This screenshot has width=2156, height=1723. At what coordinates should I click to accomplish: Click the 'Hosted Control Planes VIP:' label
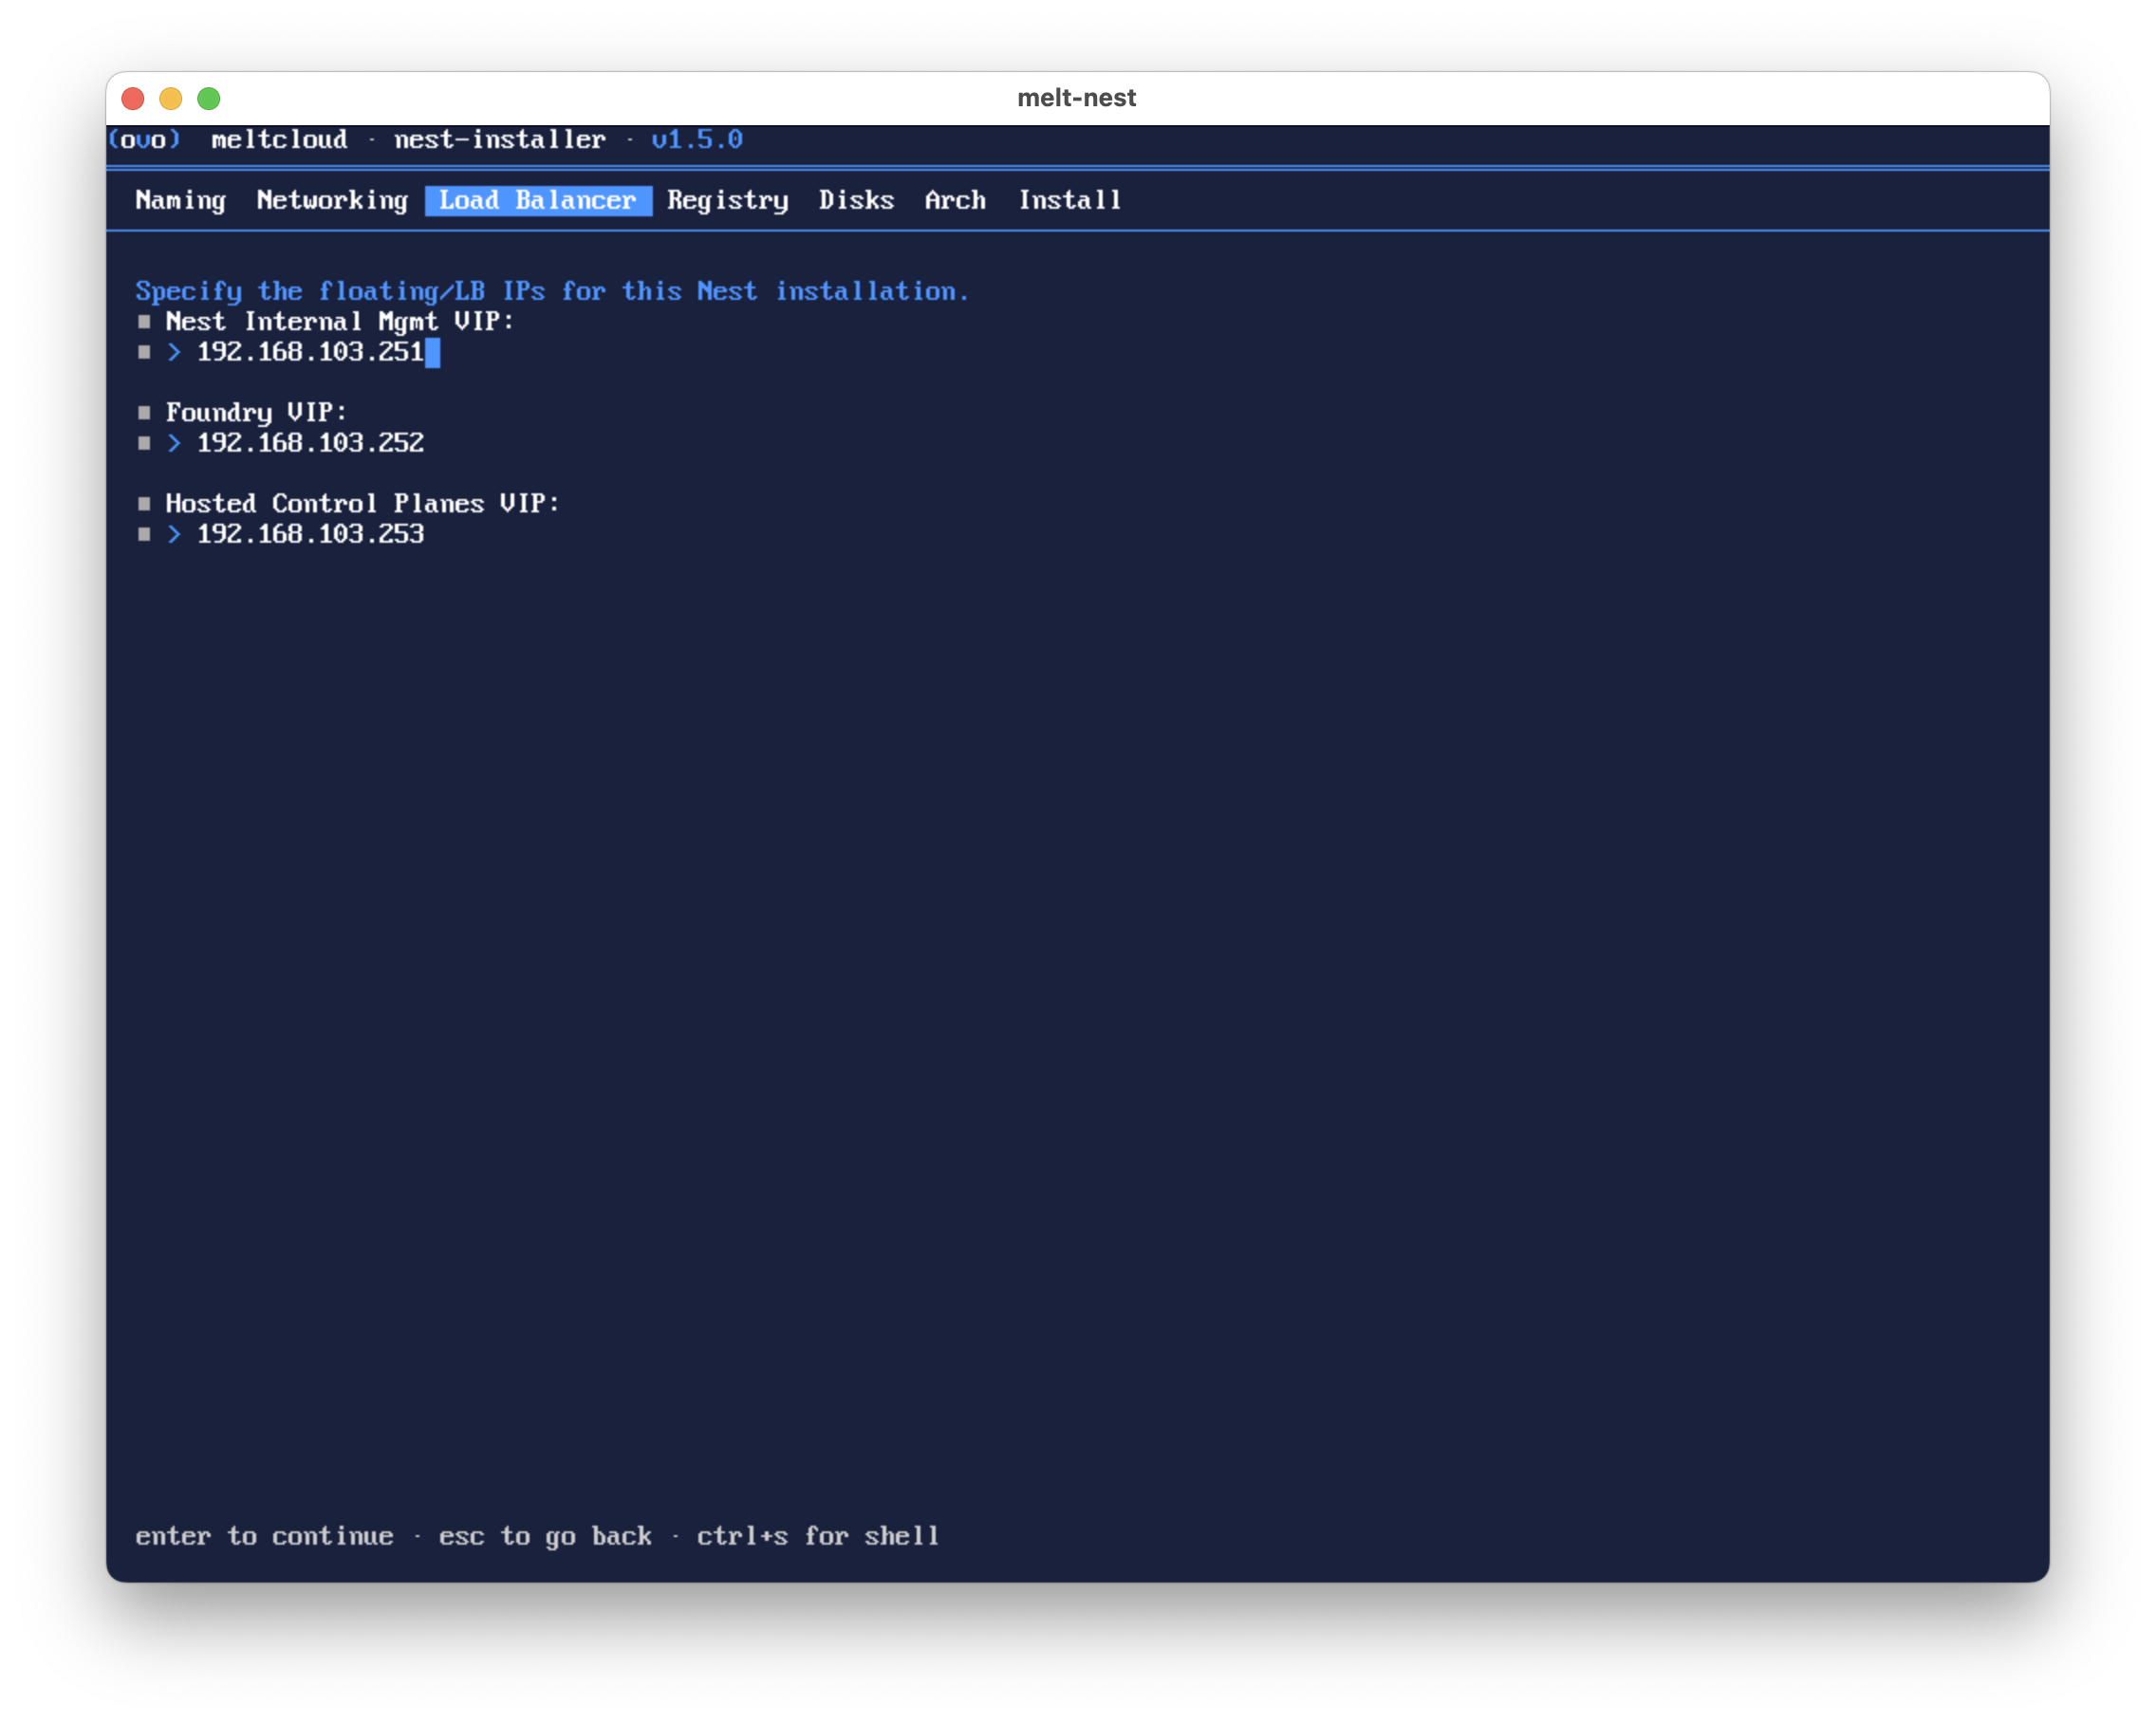(x=362, y=504)
